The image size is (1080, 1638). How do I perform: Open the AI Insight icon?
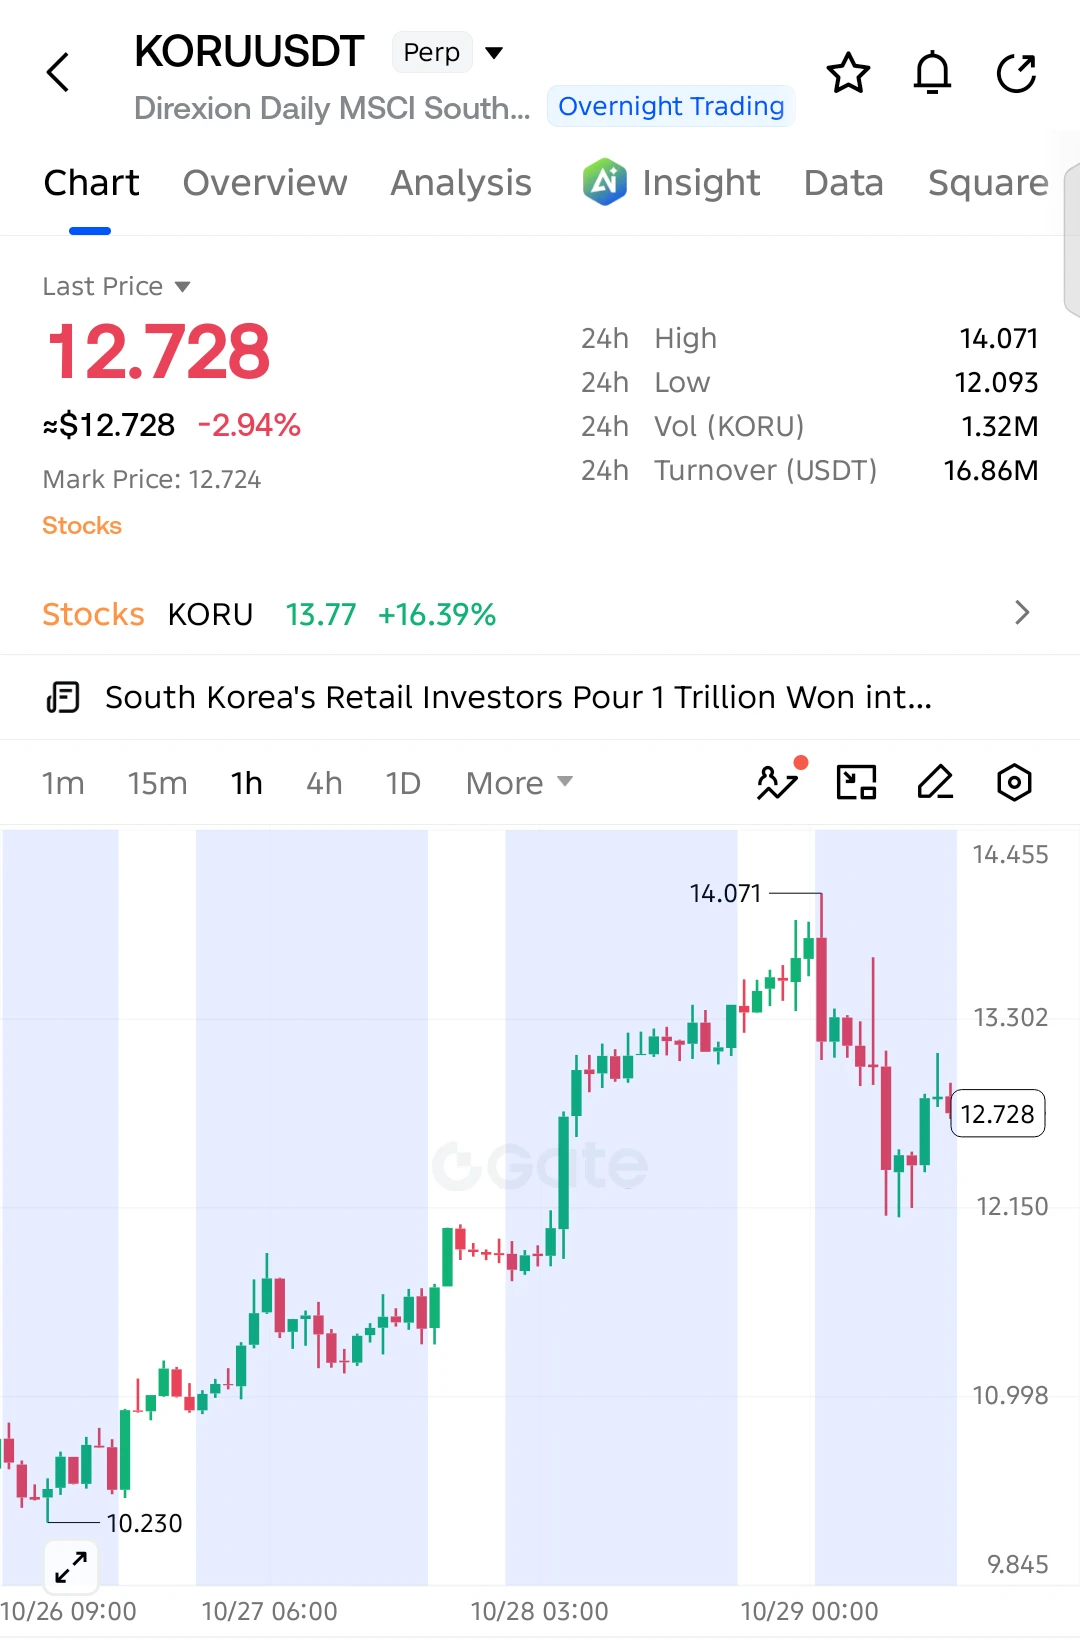pyautogui.click(x=605, y=182)
